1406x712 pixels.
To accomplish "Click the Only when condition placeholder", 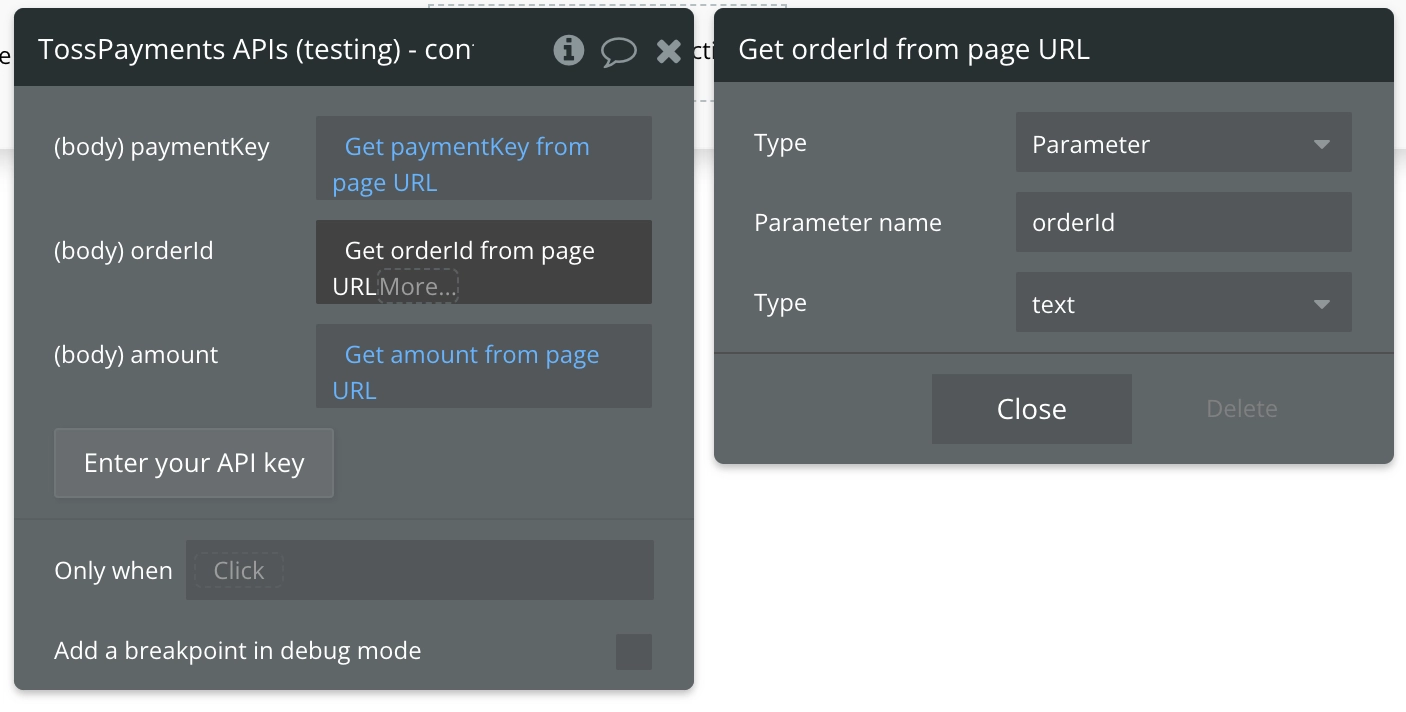I will (238, 571).
